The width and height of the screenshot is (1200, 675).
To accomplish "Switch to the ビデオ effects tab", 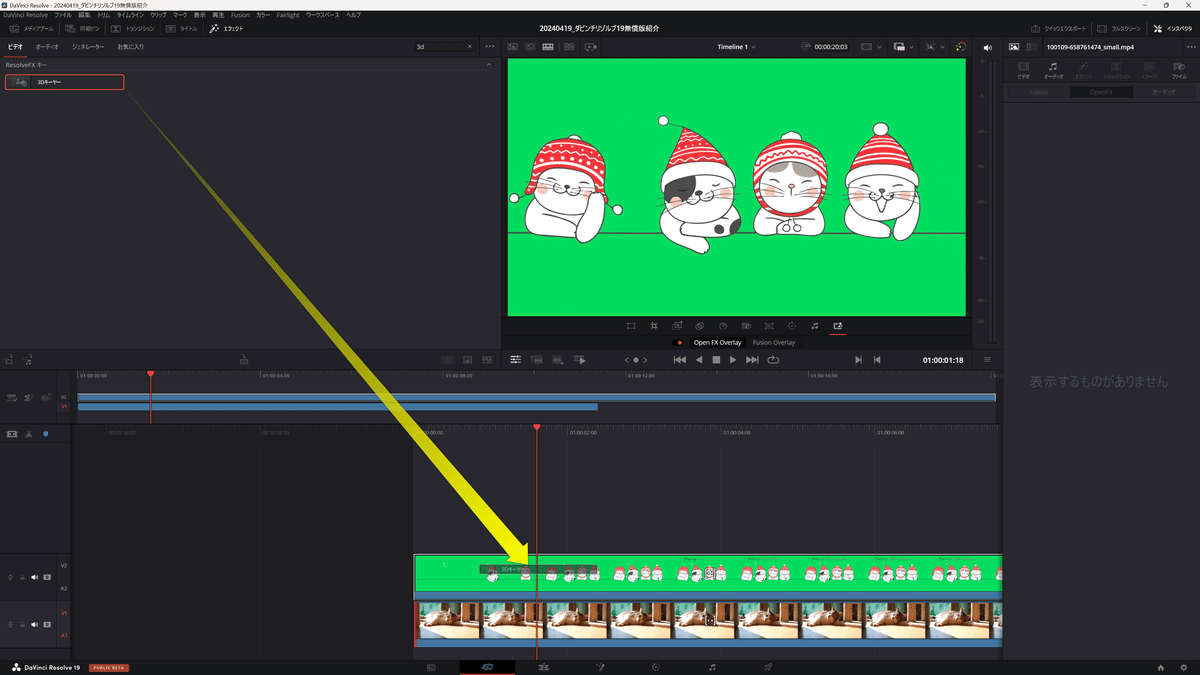I will [15, 47].
